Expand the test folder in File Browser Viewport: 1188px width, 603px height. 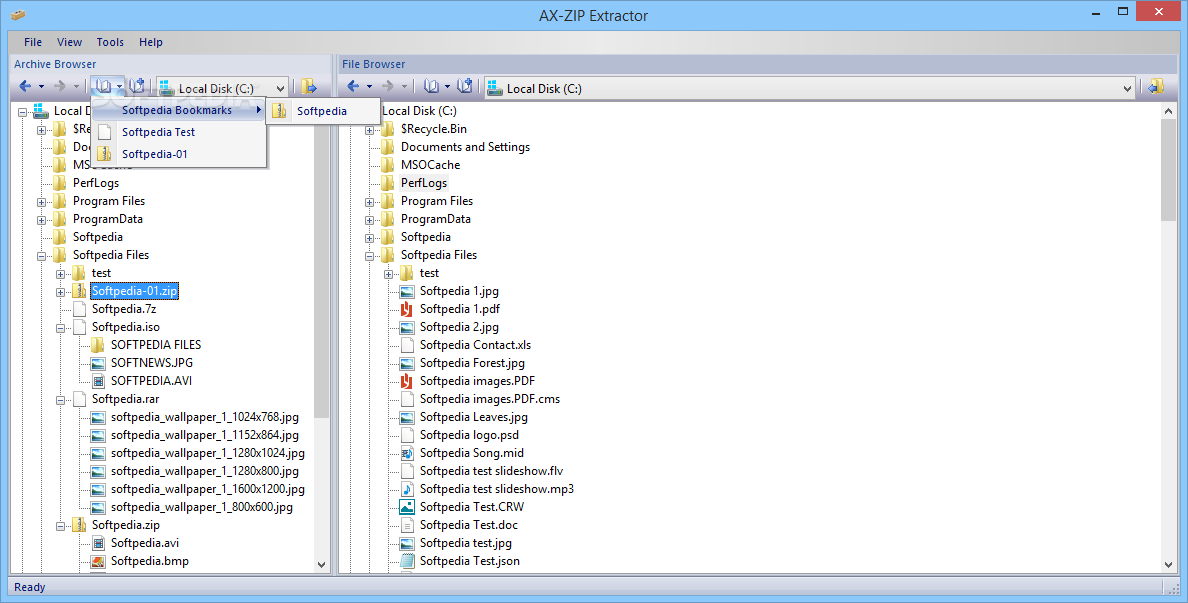(389, 273)
